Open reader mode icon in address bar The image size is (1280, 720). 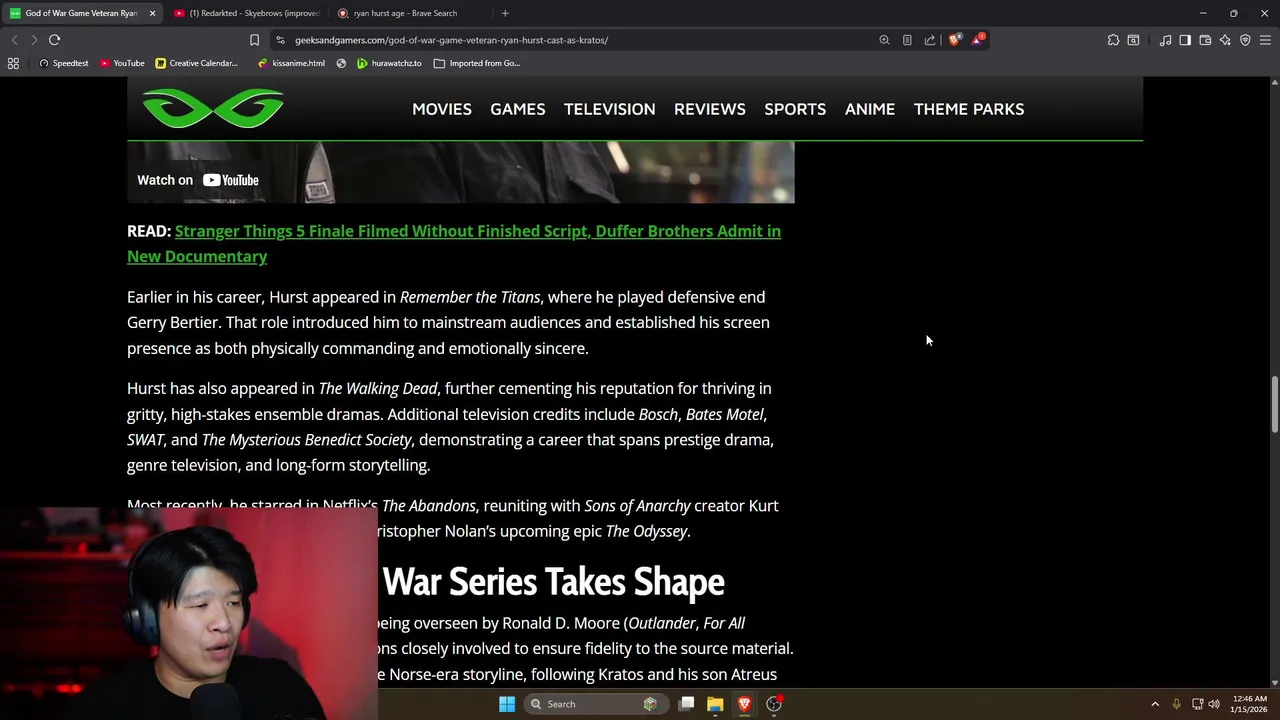tap(907, 40)
